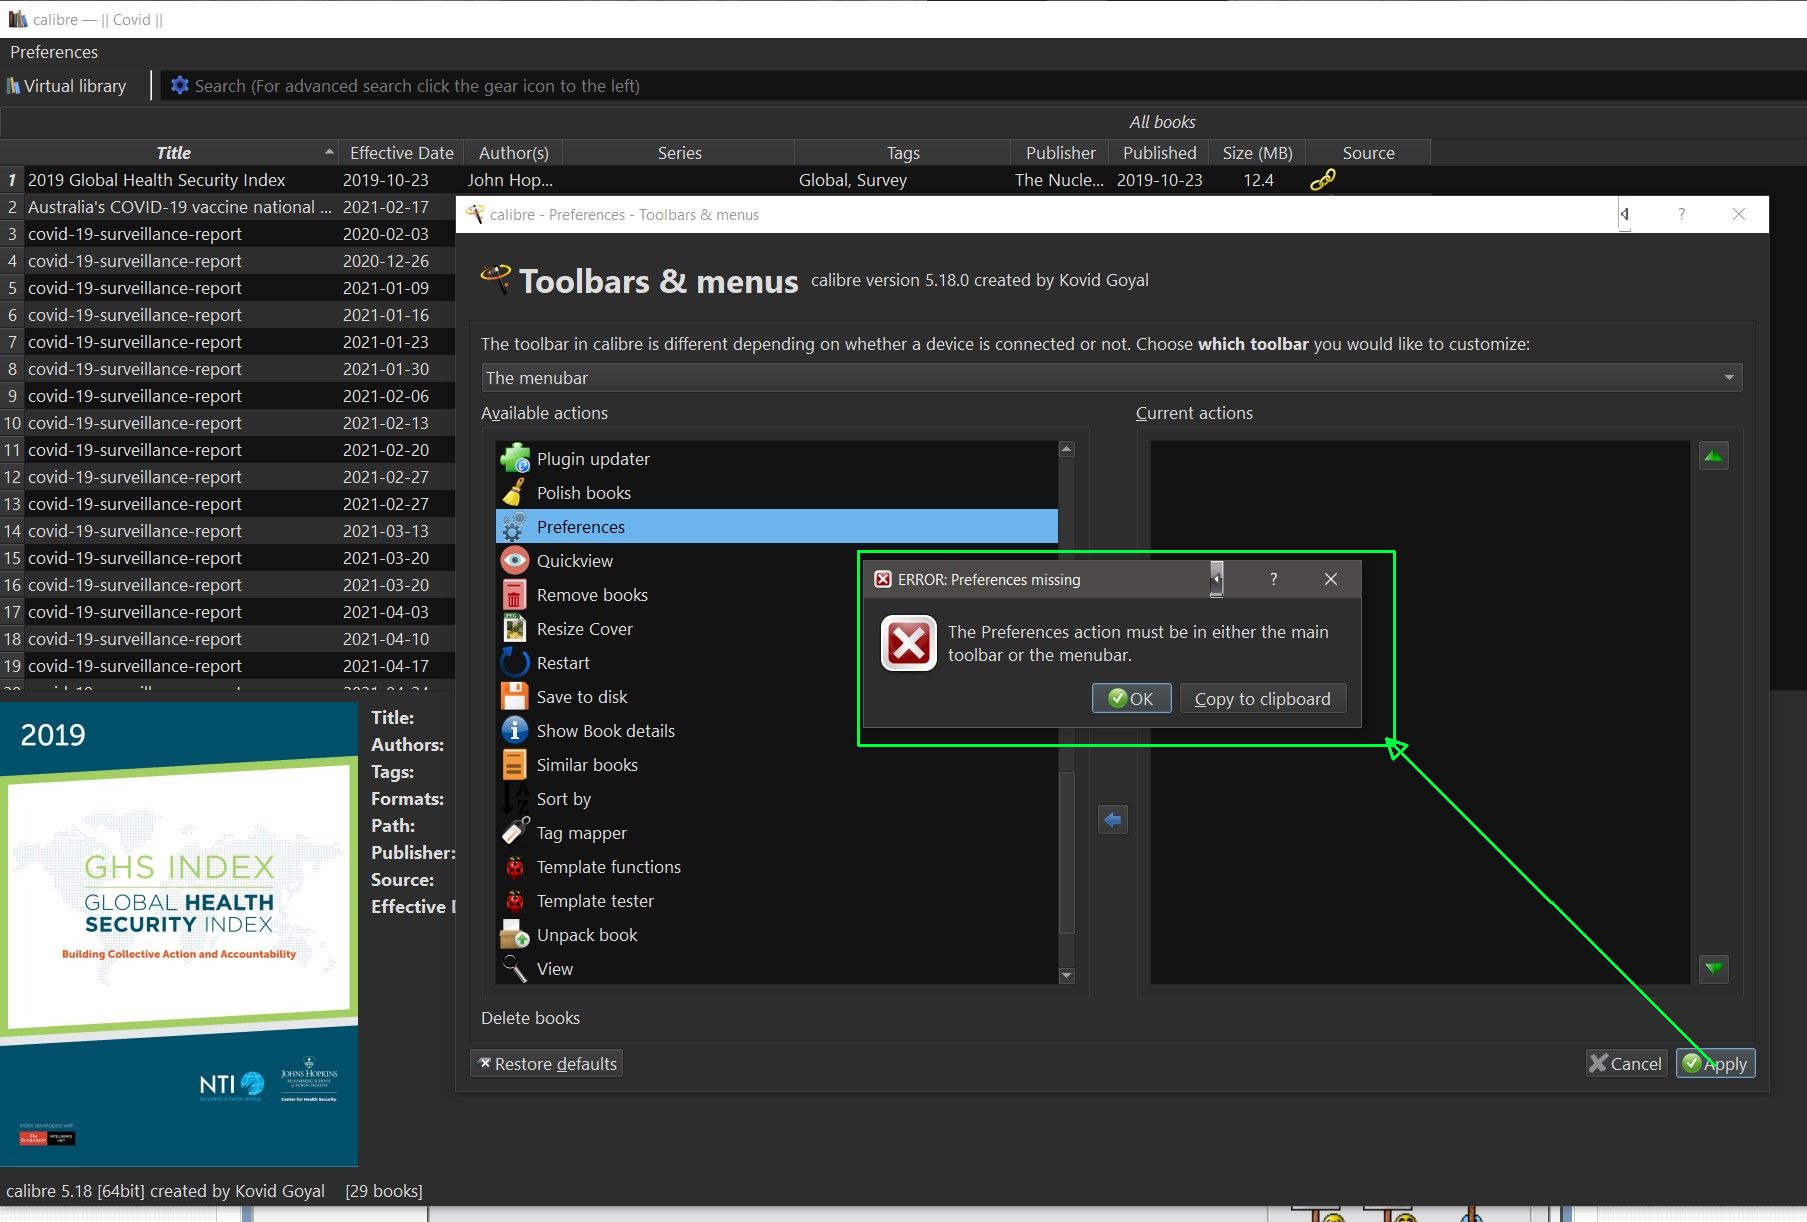
Task: Click the Size (MB) column header
Action: (x=1257, y=153)
